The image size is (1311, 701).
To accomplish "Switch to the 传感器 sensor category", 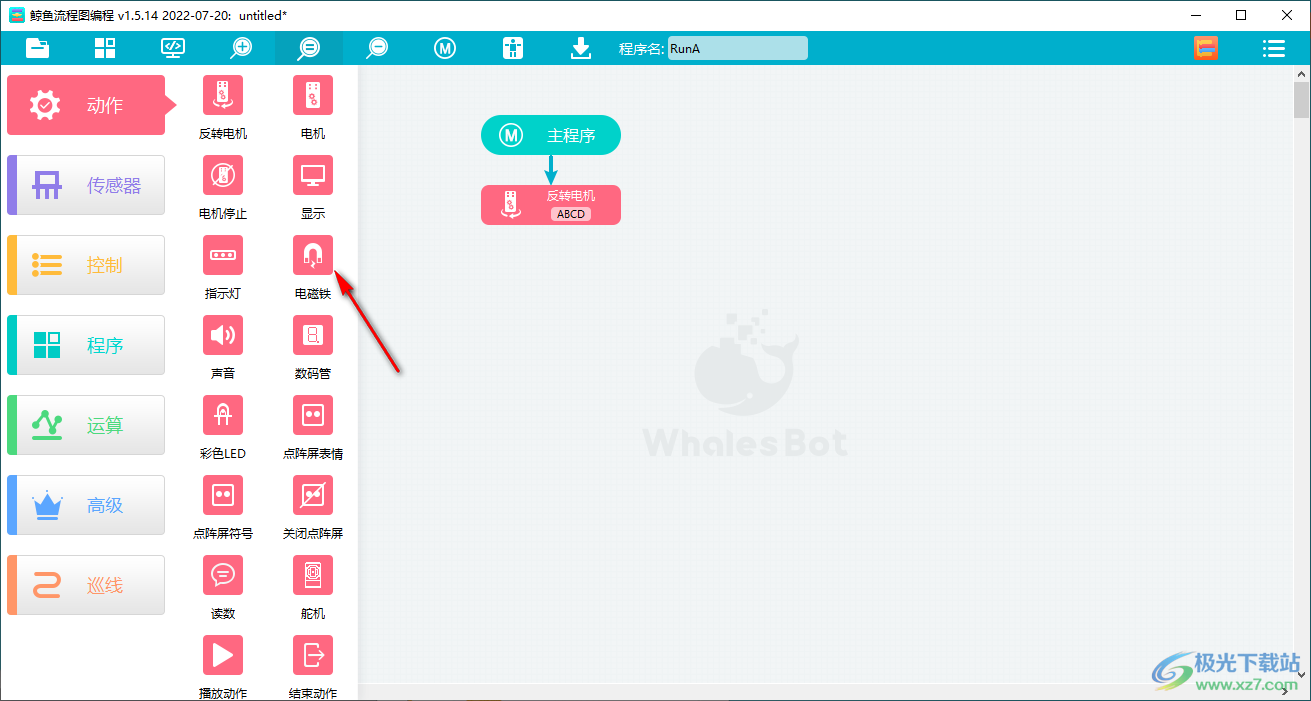I will click(x=86, y=185).
